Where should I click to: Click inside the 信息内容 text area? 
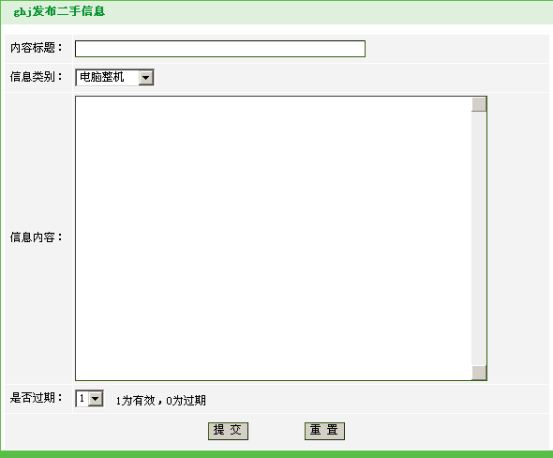[273, 238]
